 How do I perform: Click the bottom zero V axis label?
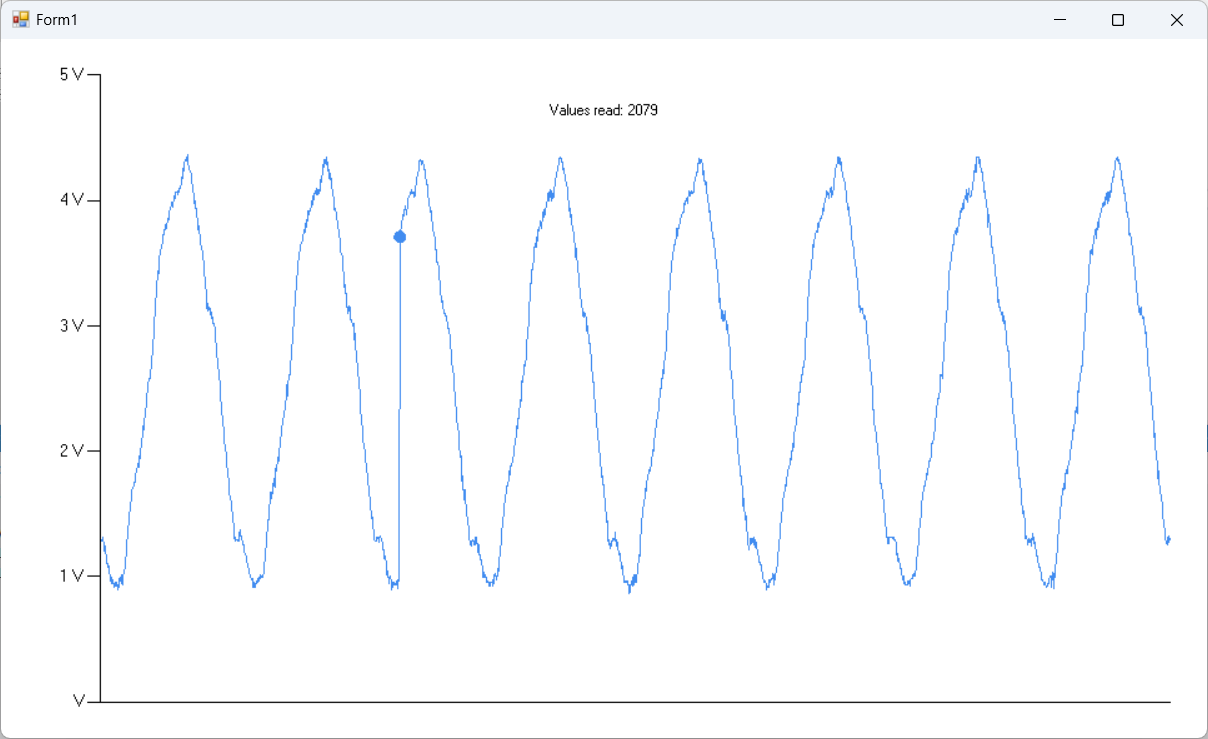click(x=79, y=702)
